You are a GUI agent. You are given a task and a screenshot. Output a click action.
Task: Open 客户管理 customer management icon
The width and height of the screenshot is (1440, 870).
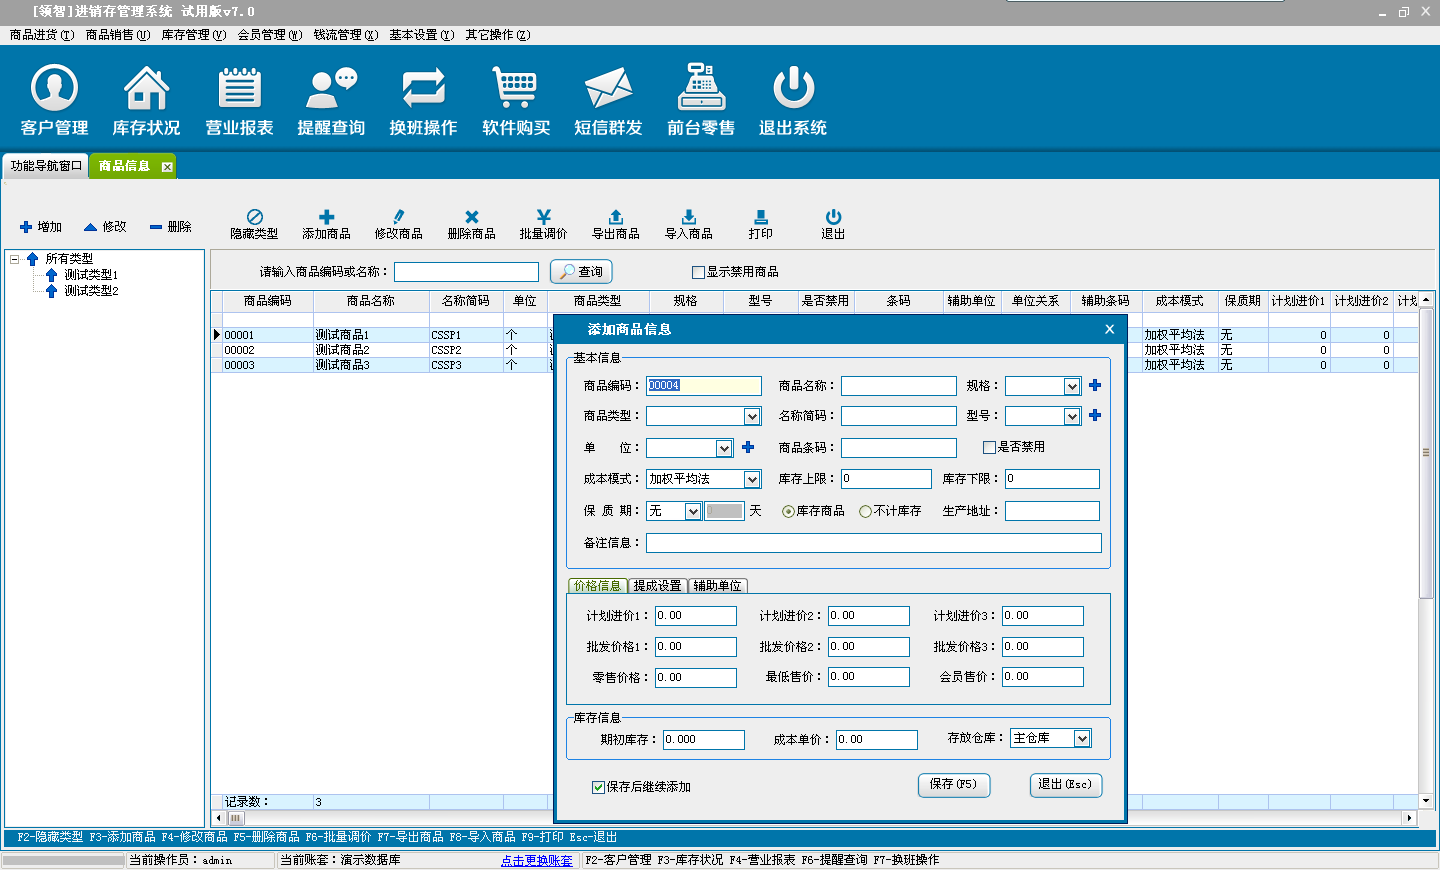[54, 89]
